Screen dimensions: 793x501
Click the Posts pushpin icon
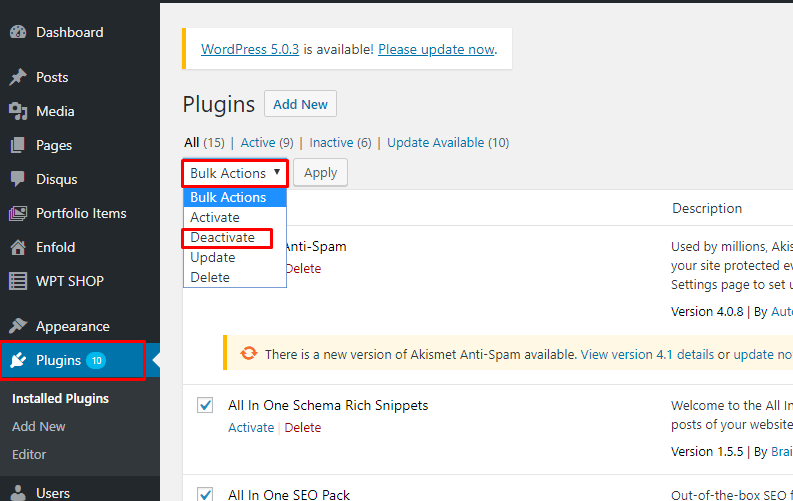tap(18, 77)
